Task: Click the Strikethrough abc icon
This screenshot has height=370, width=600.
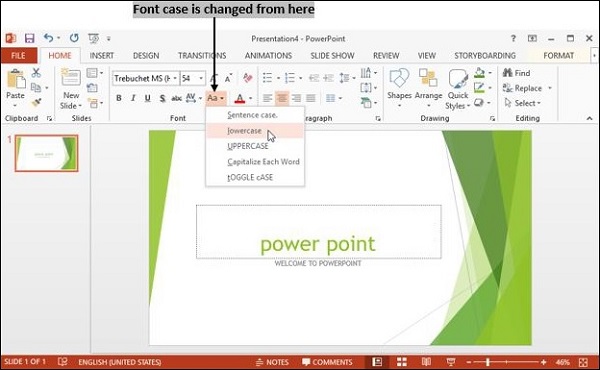Action: [176, 98]
